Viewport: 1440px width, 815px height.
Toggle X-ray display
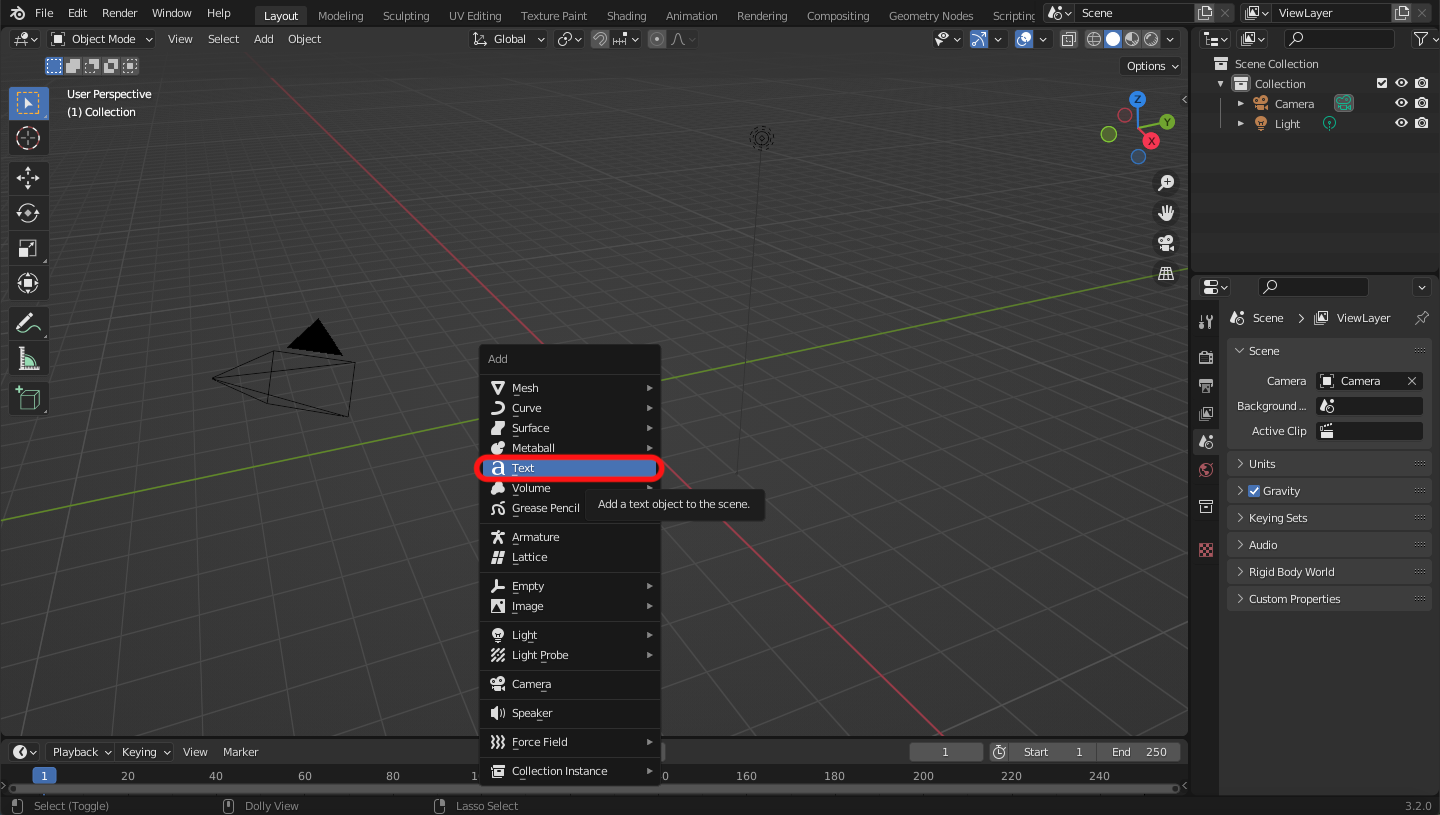point(1068,39)
